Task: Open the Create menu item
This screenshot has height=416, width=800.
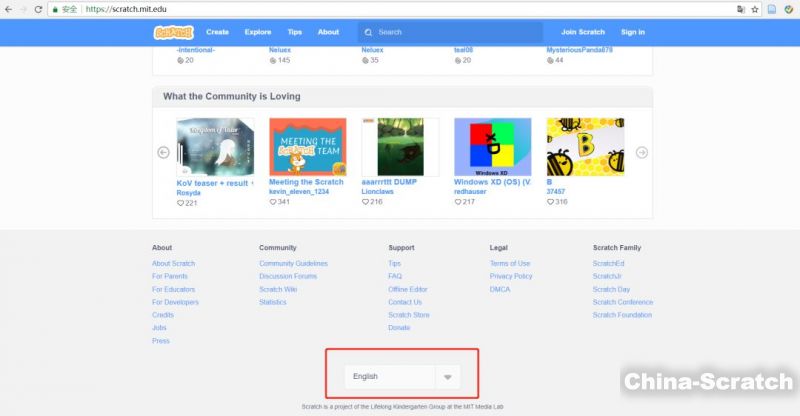Action: pyautogui.click(x=217, y=32)
